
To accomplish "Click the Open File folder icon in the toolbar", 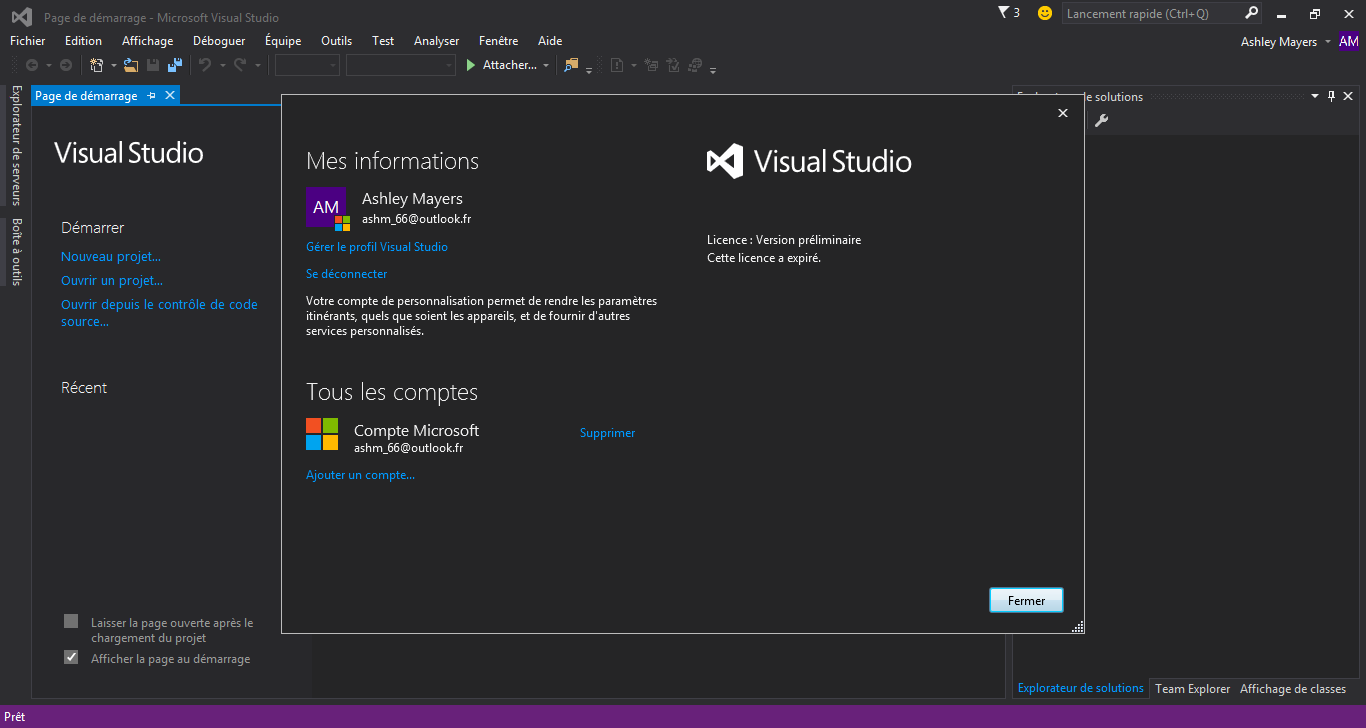I will tap(131, 65).
